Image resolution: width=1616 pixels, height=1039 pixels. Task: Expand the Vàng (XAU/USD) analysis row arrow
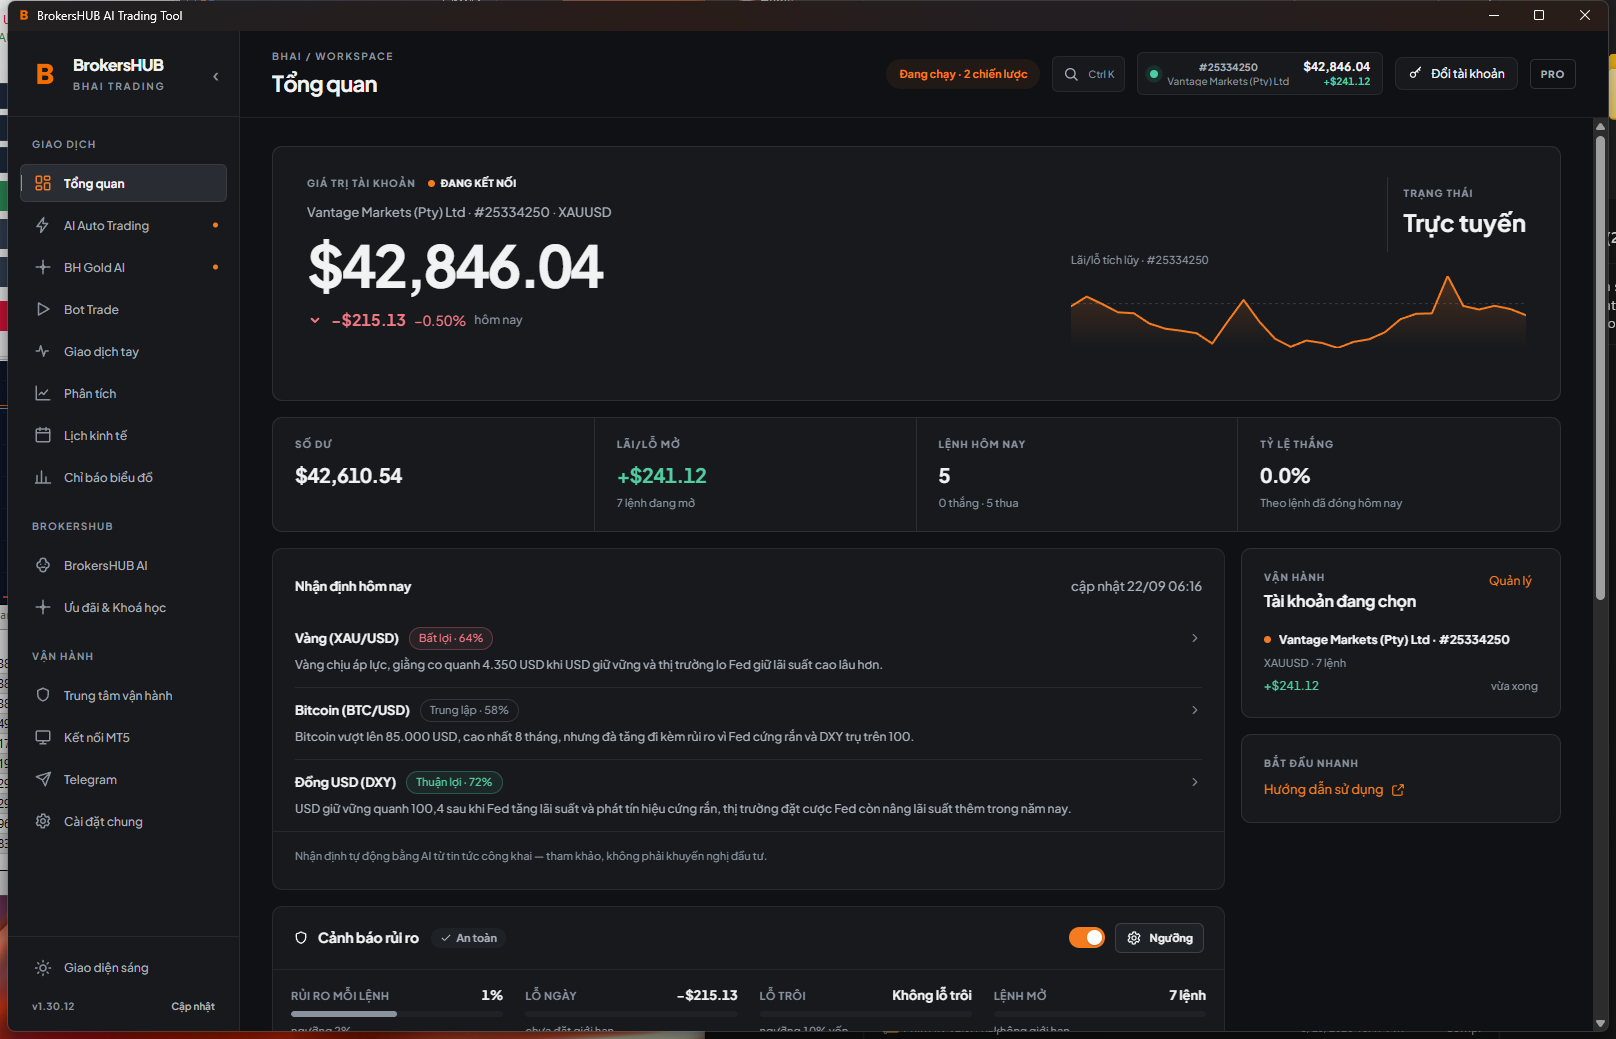(x=1195, y=638)
